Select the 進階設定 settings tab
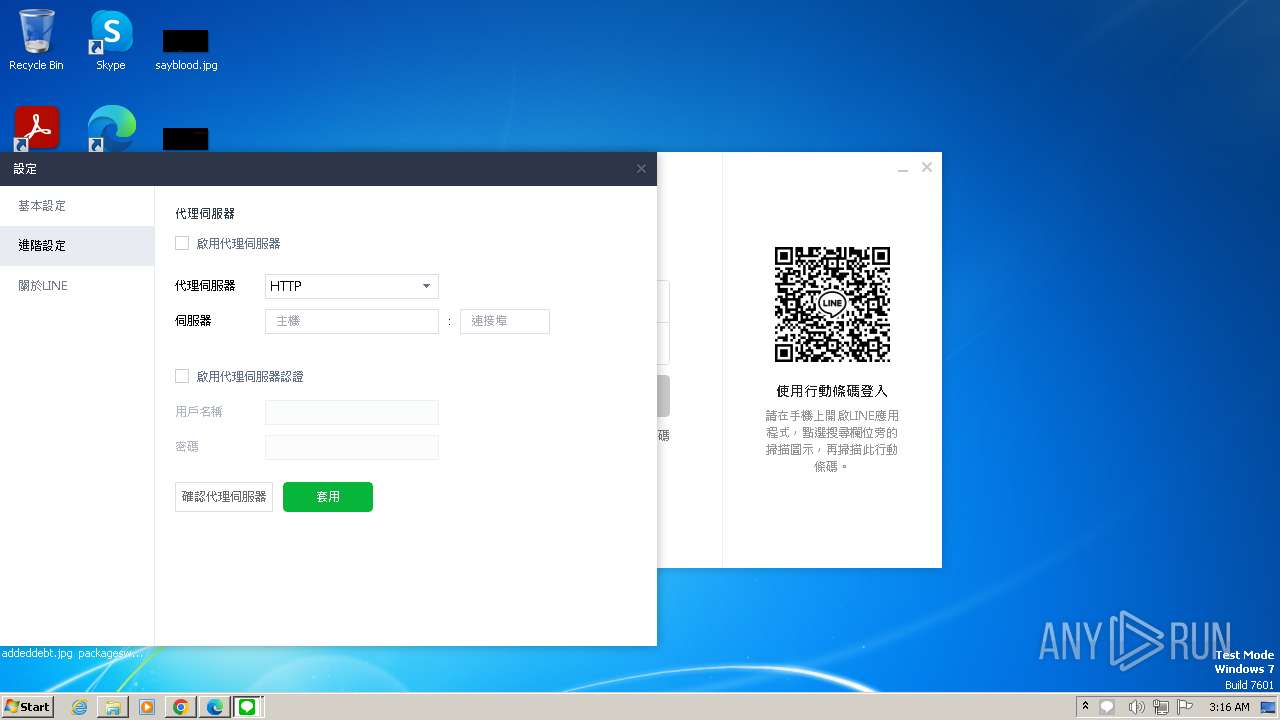The height and width of the screenshot is (720, 1280). 77,246
